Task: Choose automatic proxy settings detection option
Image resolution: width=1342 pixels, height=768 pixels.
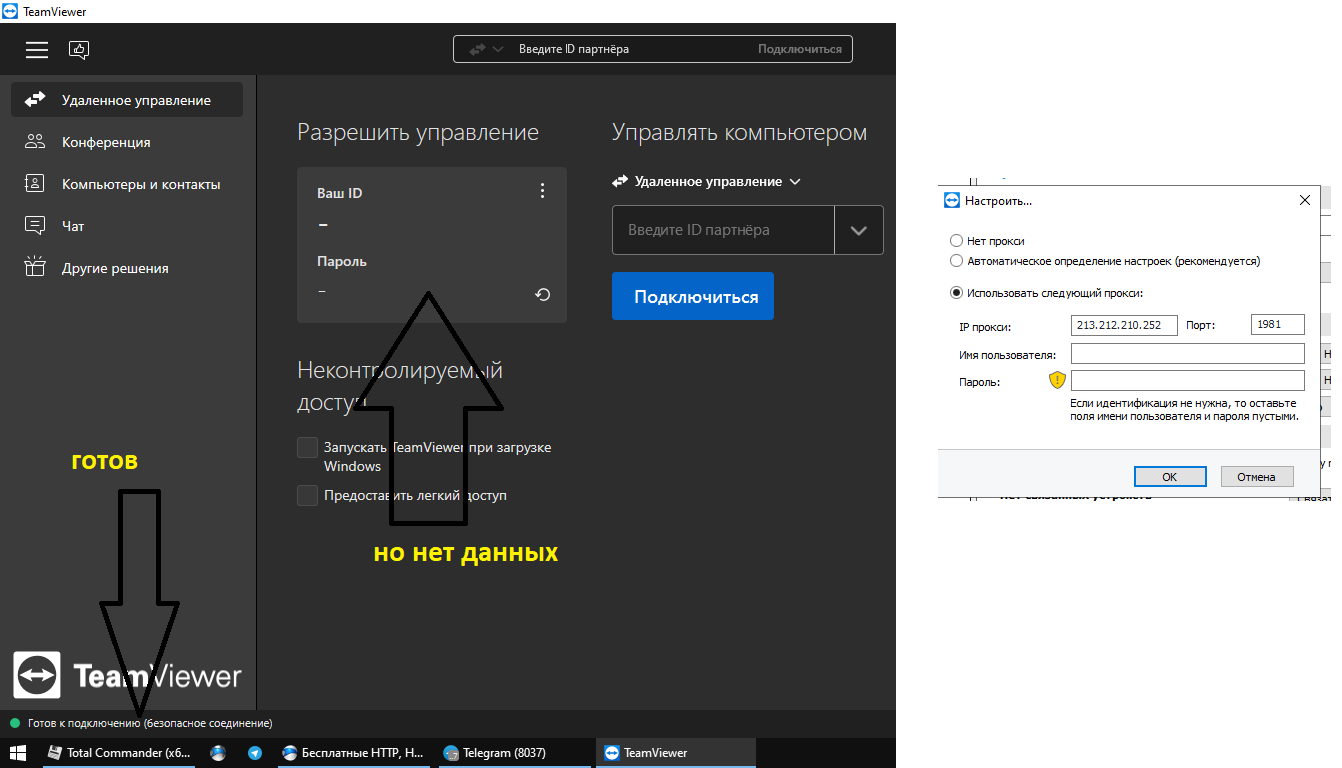Action: 957,261
